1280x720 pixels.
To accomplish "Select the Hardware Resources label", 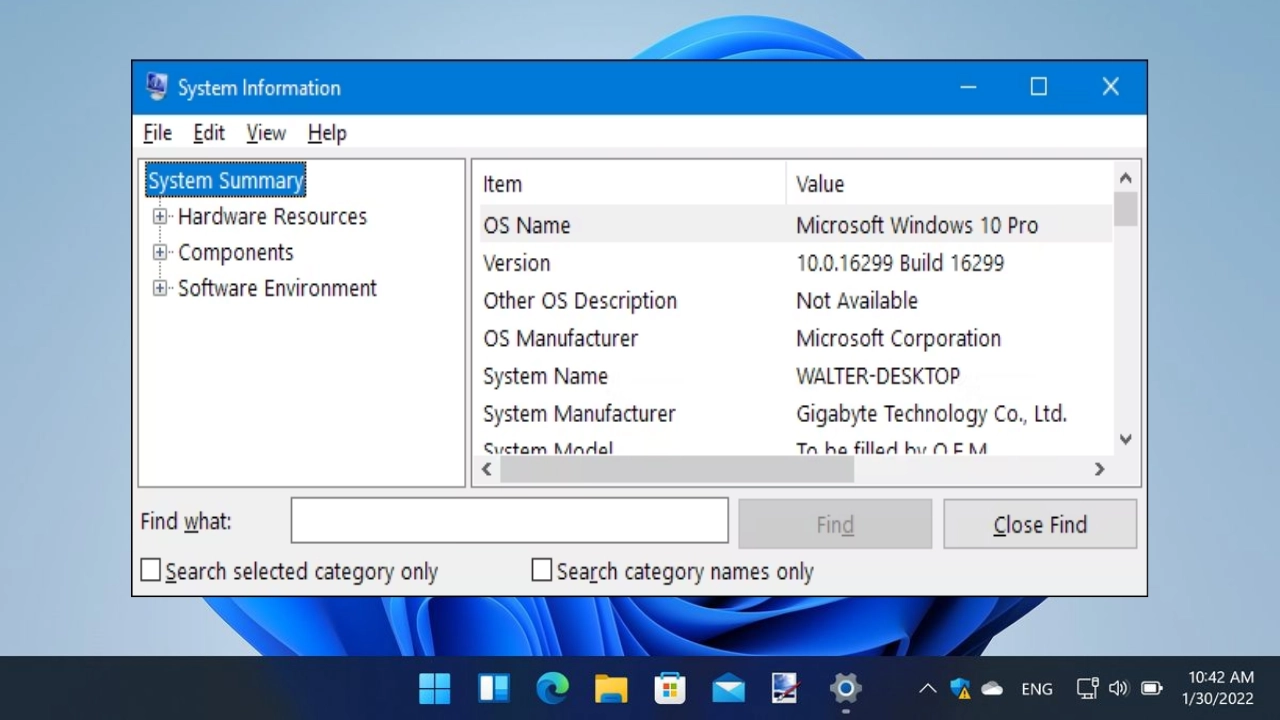I will pos(272,216).
